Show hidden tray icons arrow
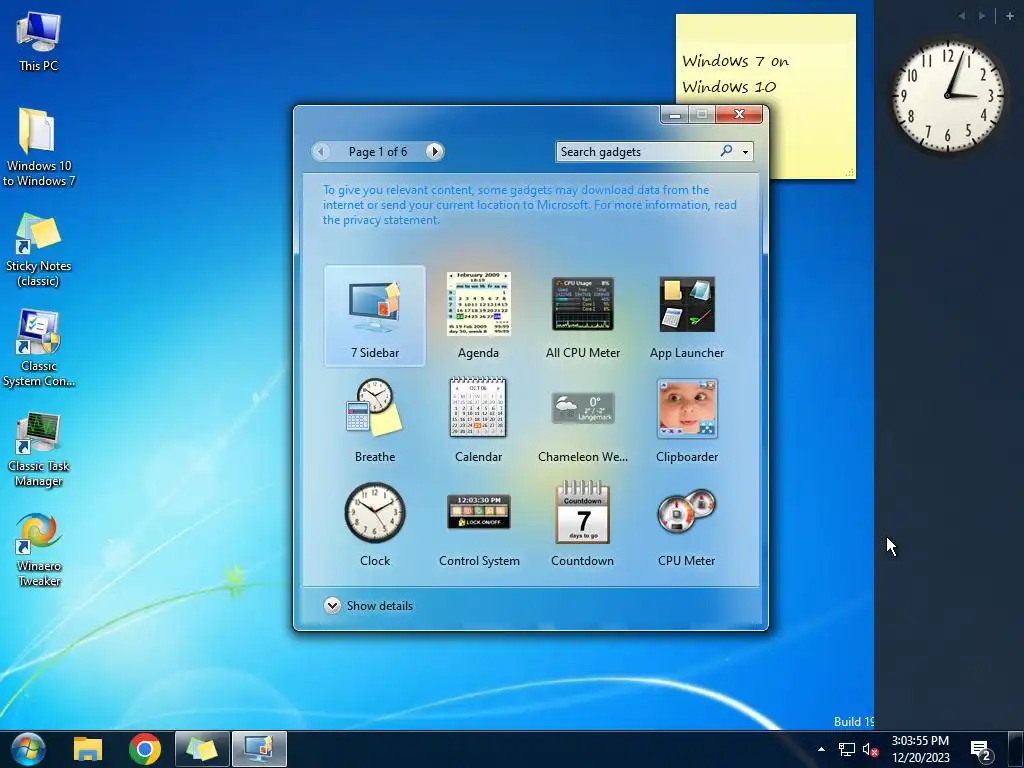 pyautogui.click(x=821, y=750)
